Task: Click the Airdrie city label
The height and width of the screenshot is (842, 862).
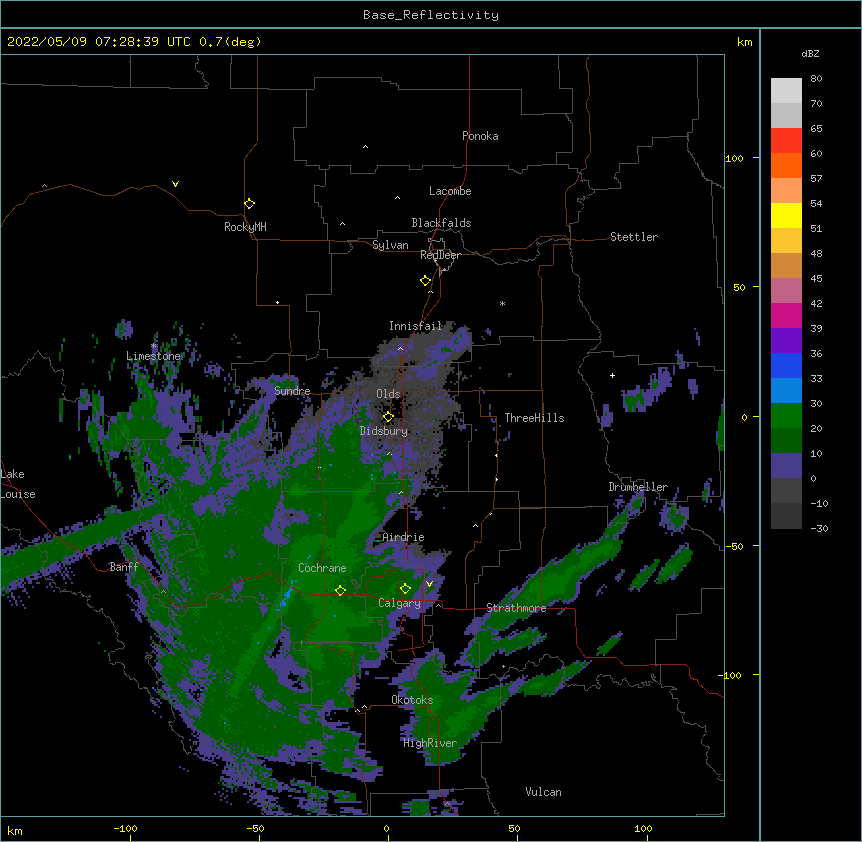Action: click(x=403, y=537)
